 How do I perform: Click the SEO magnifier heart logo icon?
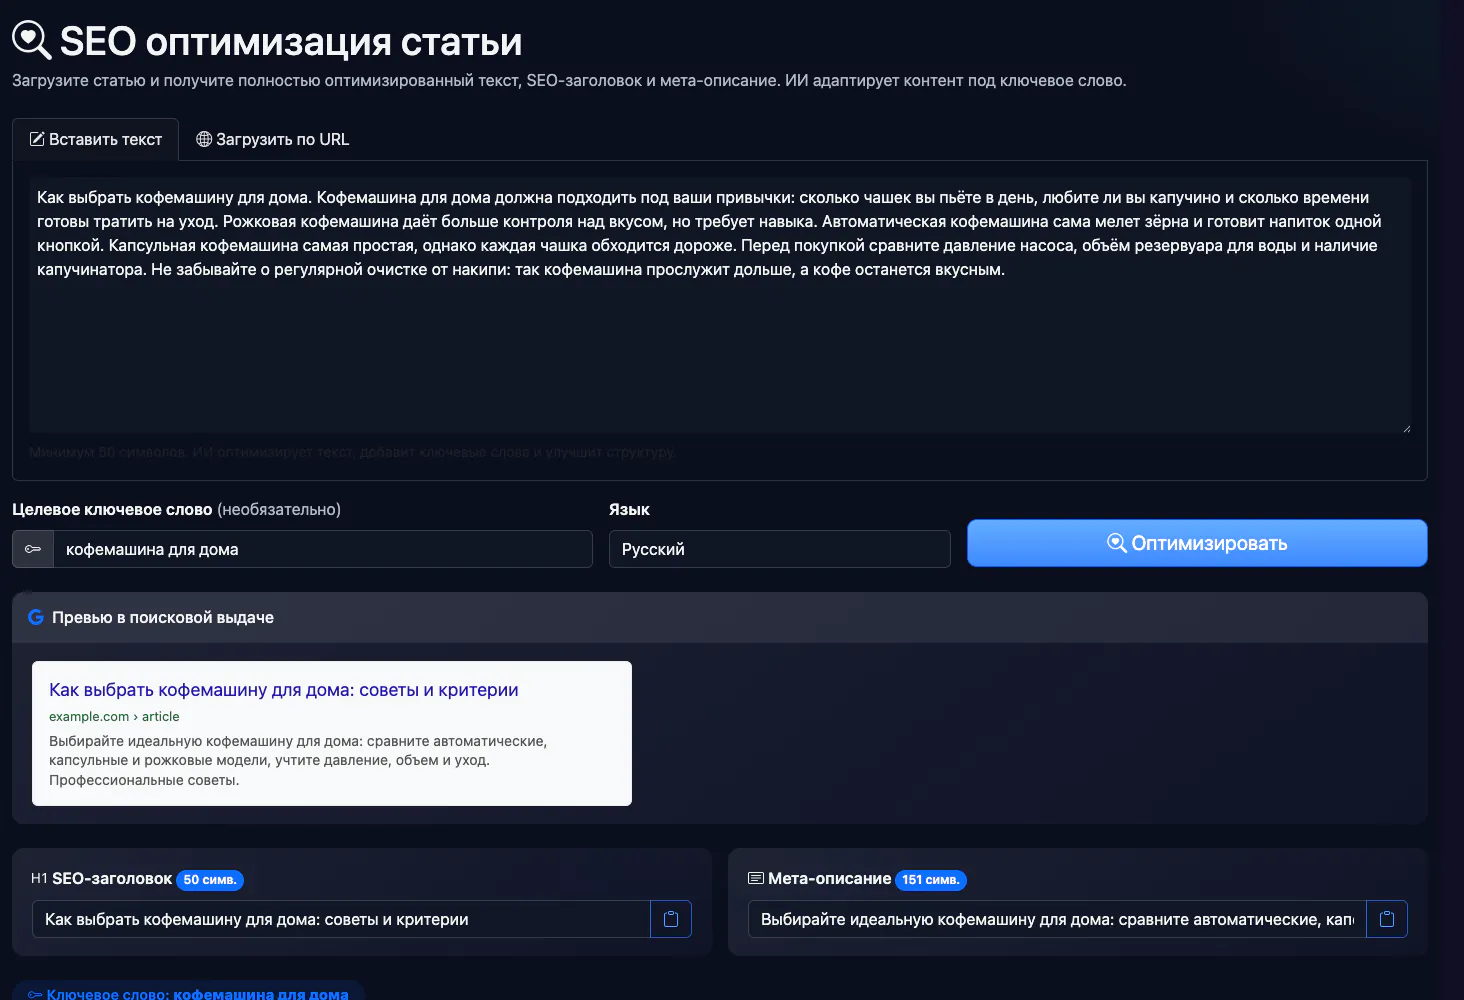[31, 40]
